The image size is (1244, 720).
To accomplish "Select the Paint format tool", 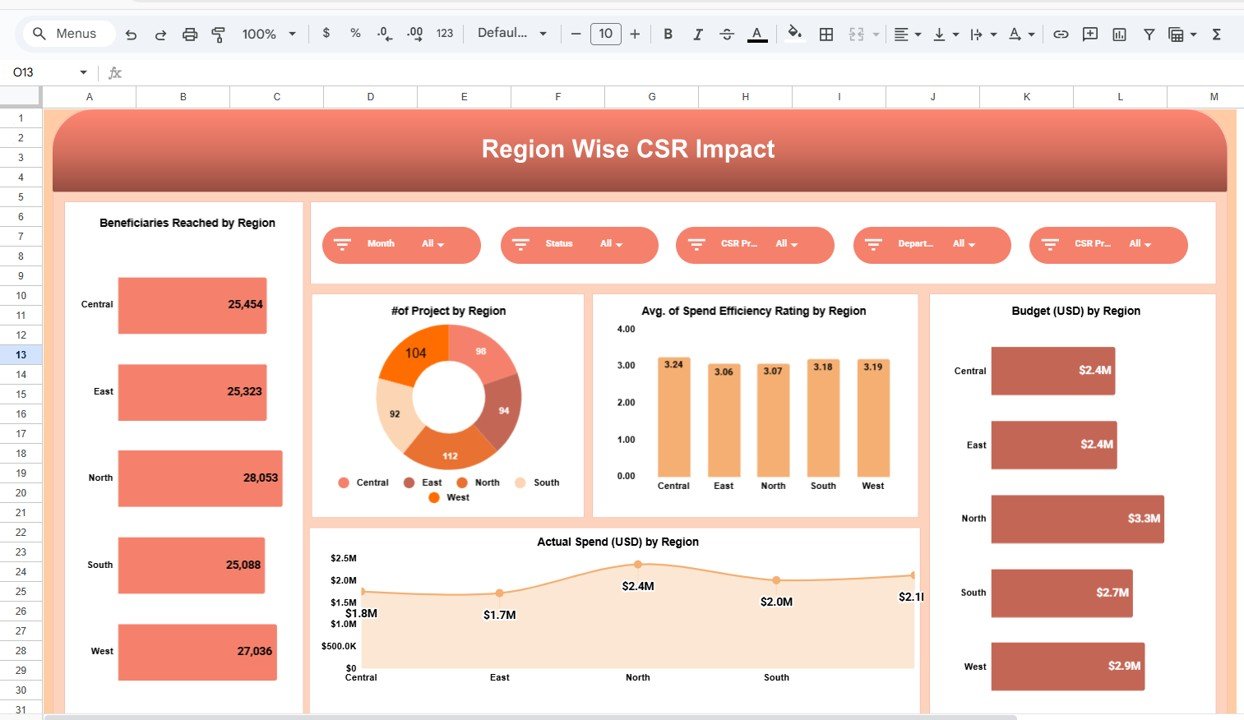I will coord(218,34).
